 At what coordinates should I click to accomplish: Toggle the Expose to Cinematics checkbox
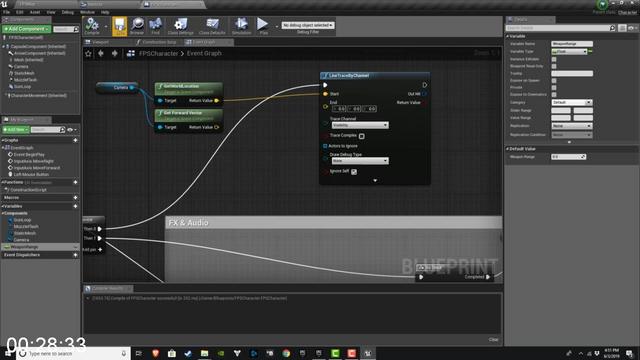click(554, 94)
